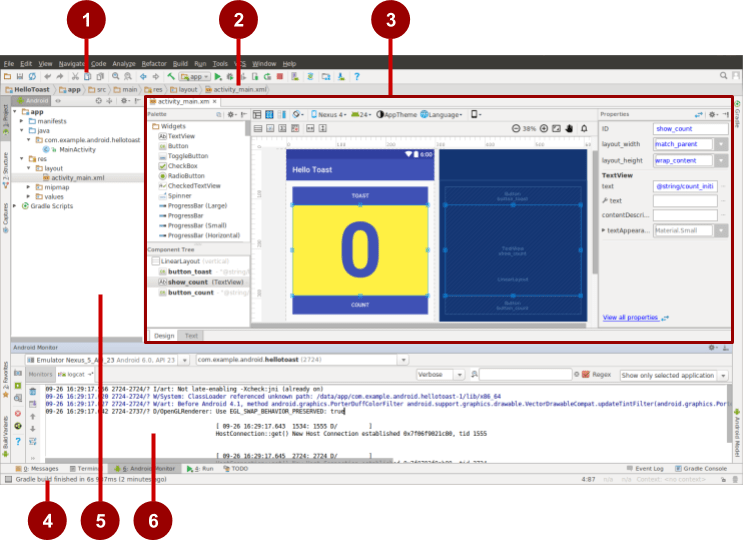Open the Language dropdown in designer
The height and width of the screenshot is (540, 745).
coord(441,114)
